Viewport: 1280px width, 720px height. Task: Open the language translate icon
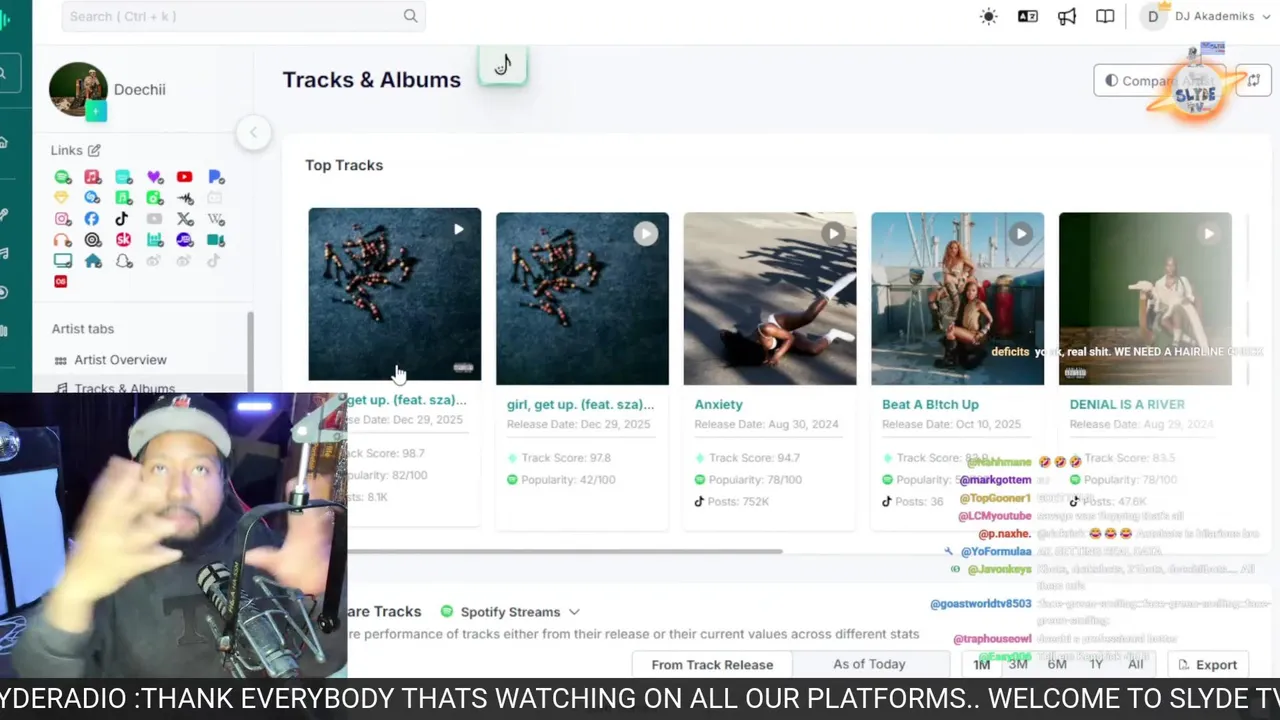1027,16
